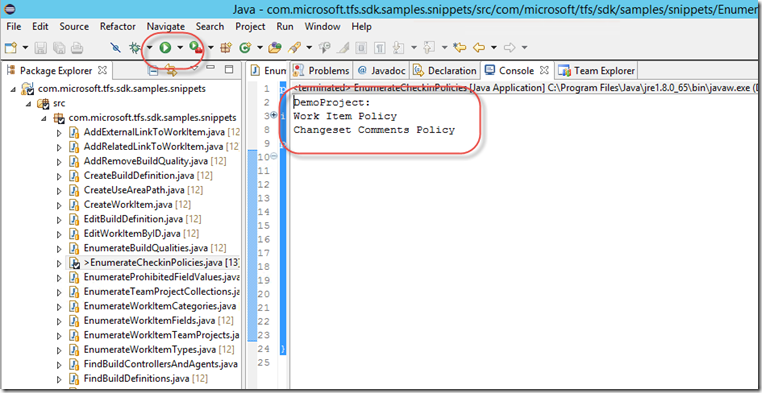Image resolution: width=762 pixels, height=393 pixels.
Task: Open the Navigate menu
Action: coord(166,26)
